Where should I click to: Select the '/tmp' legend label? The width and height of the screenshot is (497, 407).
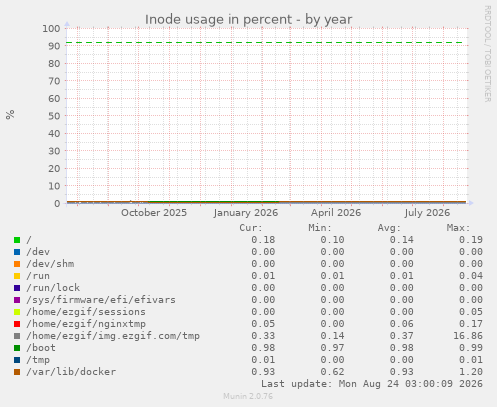click(38, 360)
